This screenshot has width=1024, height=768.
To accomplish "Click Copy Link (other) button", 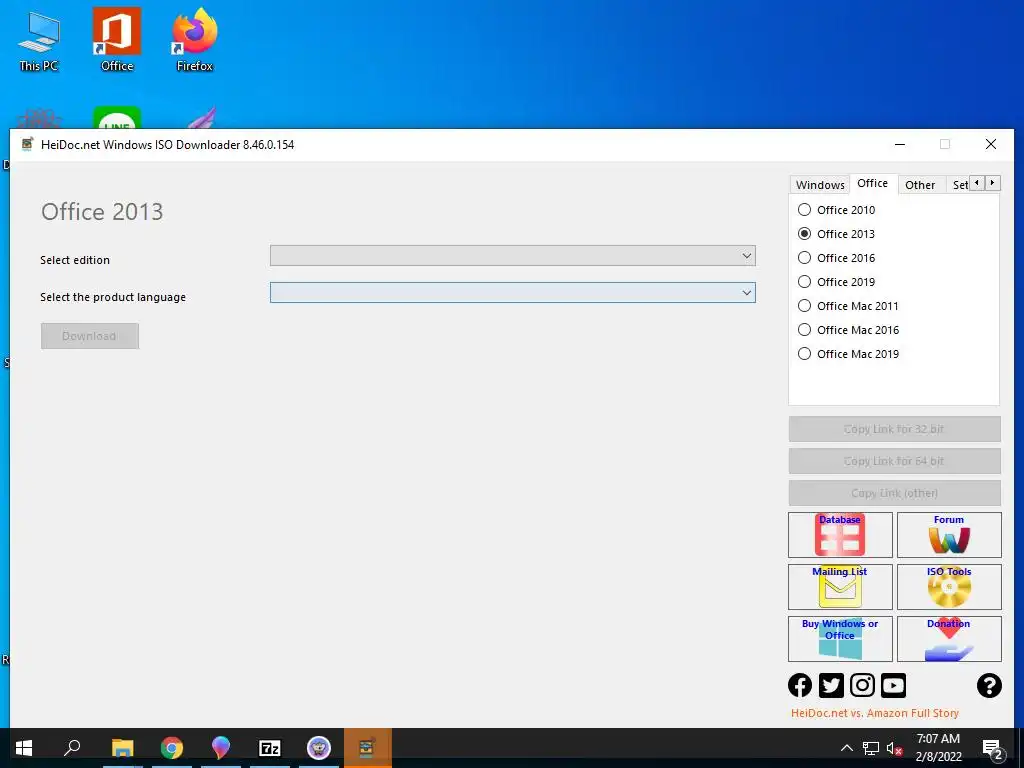I will (x=894, y=493).
